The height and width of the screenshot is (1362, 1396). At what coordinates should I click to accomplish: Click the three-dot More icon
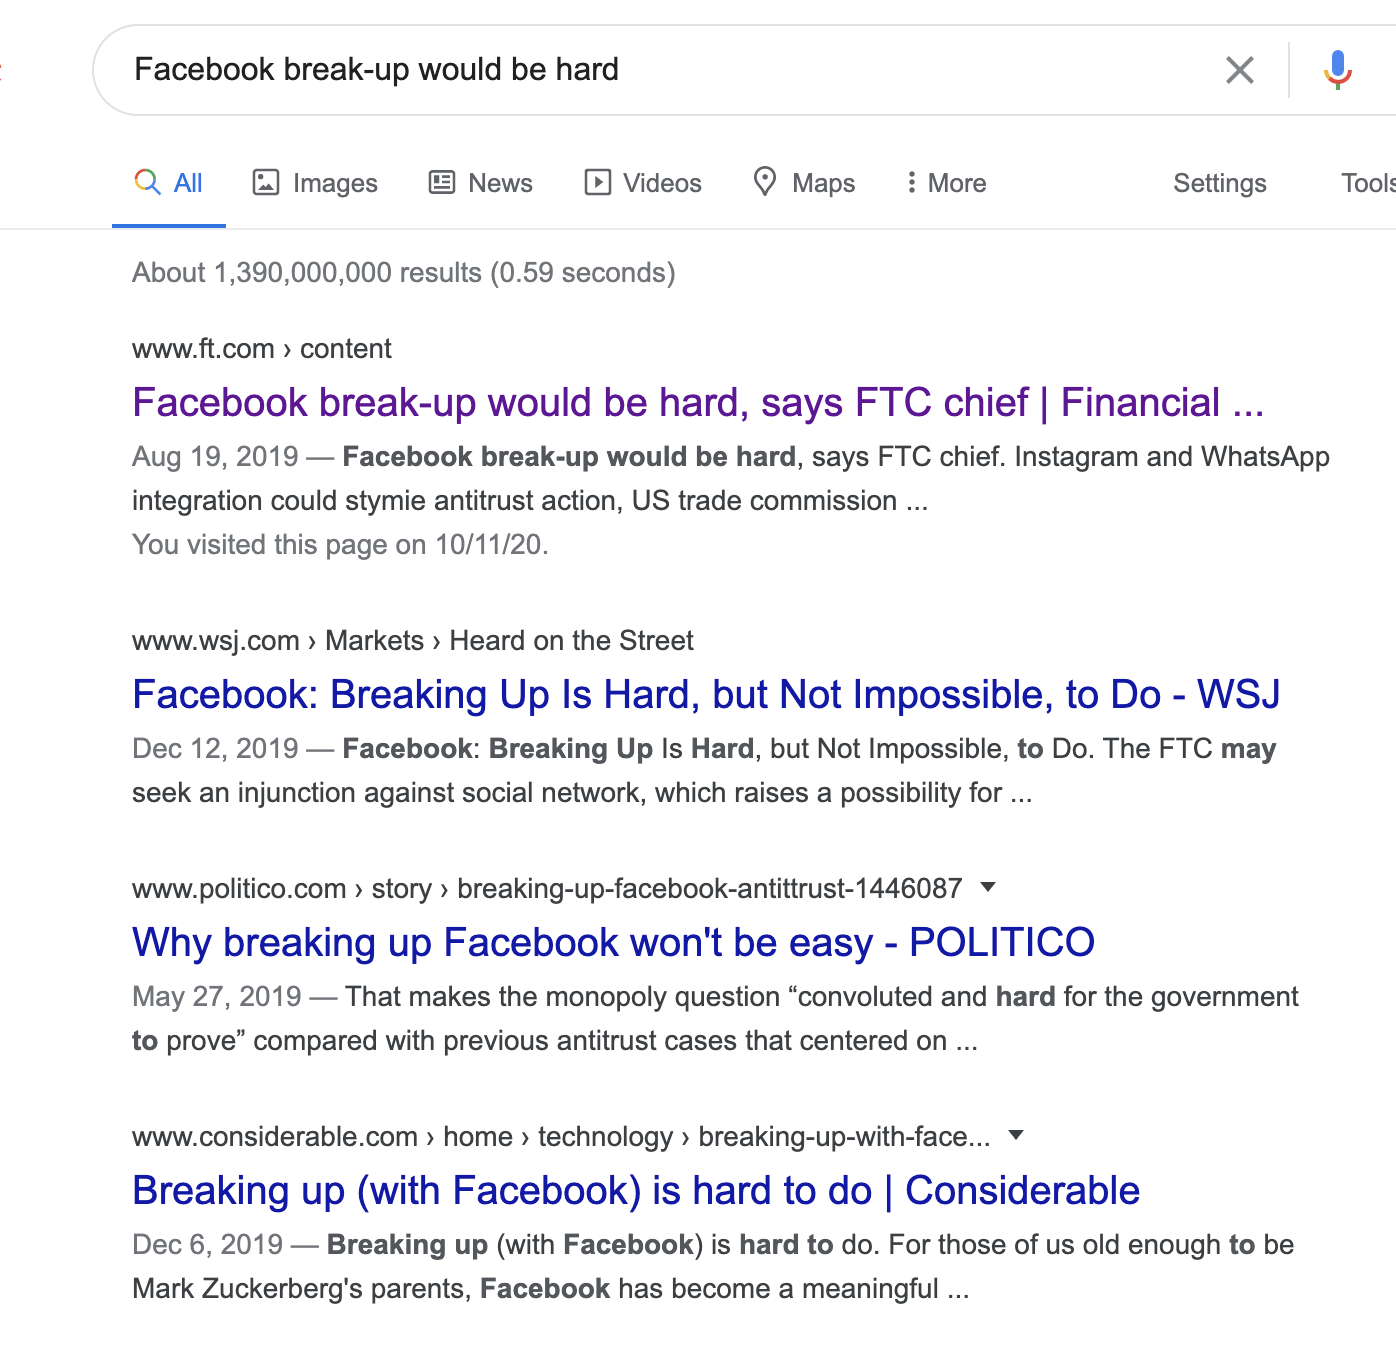pyautogui.click(x=911, y=182)
